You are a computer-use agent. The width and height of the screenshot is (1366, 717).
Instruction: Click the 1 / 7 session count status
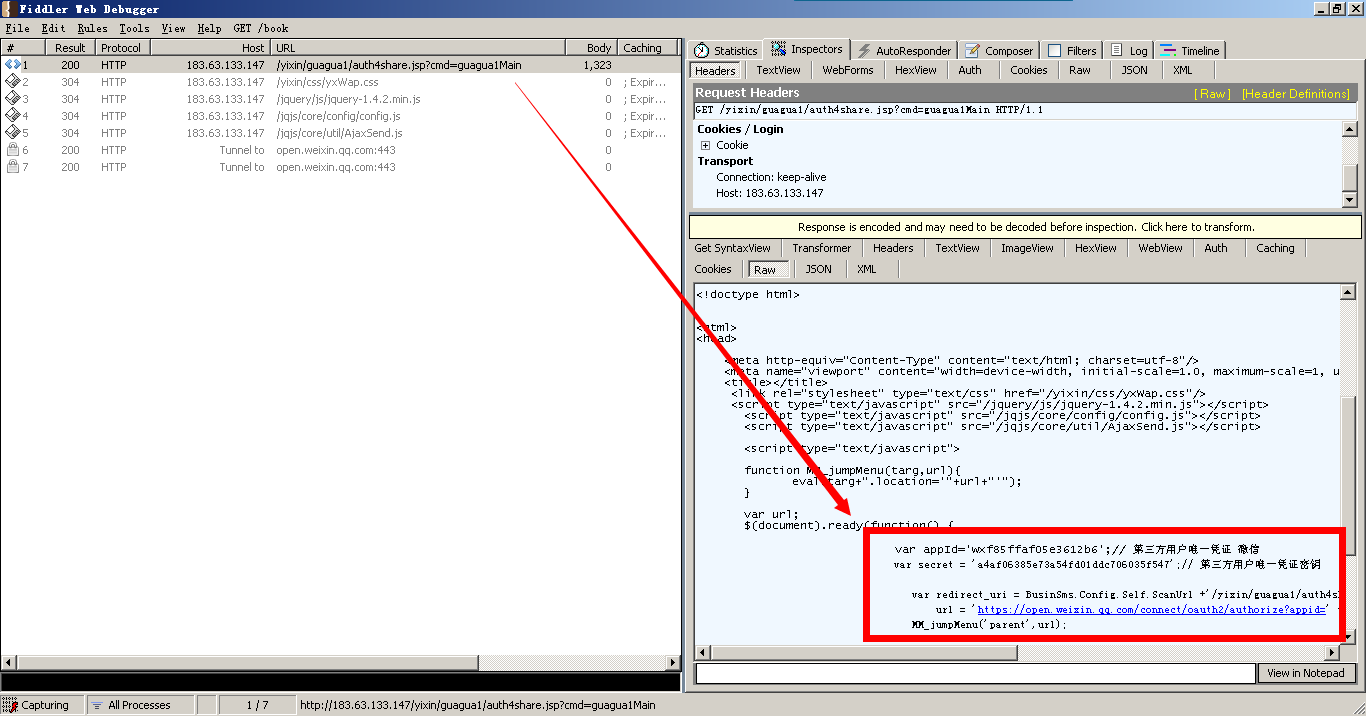point(258,705)
